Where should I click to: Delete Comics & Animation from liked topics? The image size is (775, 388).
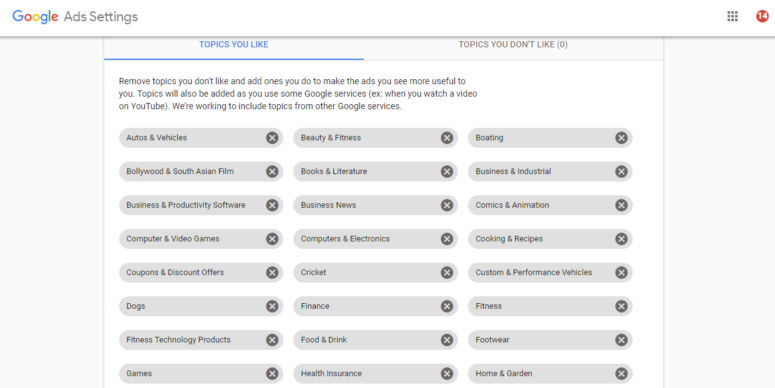click(621, 205)
